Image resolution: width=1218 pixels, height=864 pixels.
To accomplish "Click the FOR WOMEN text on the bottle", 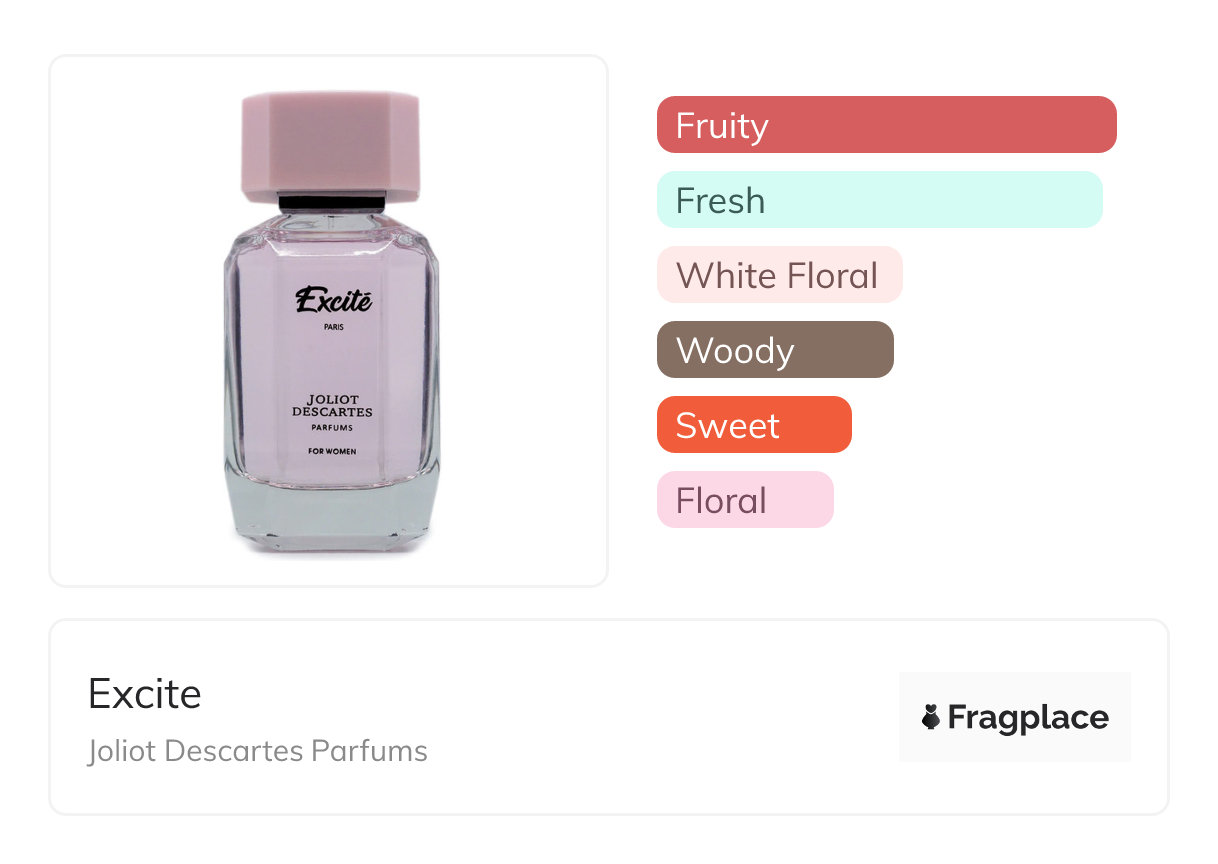I will [332, 451].
